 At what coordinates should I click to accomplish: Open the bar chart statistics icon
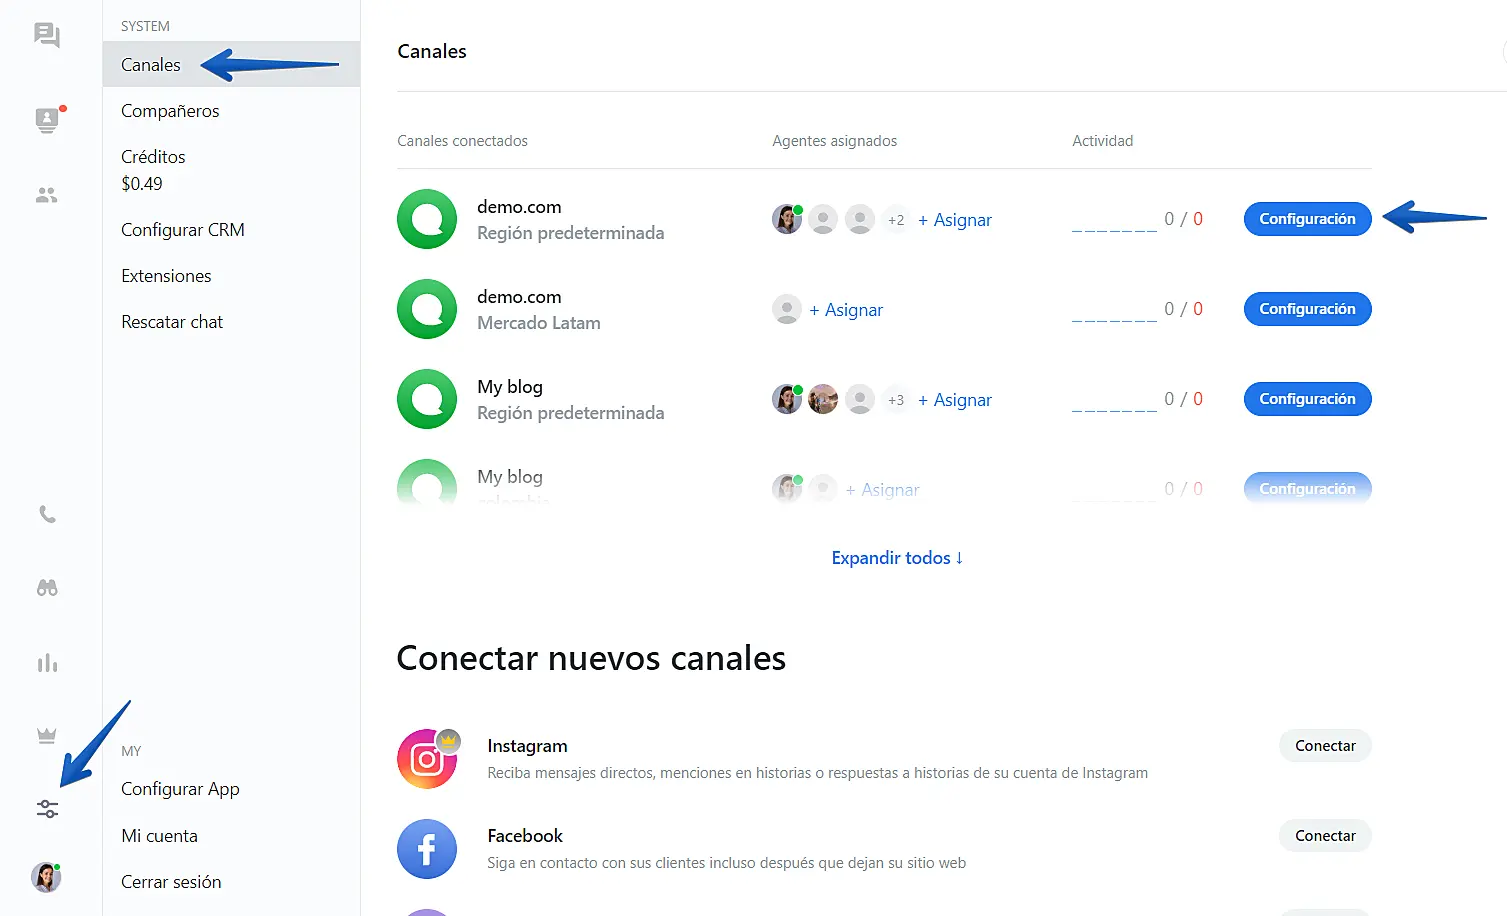pyautogui.click(x=47, y=663)
